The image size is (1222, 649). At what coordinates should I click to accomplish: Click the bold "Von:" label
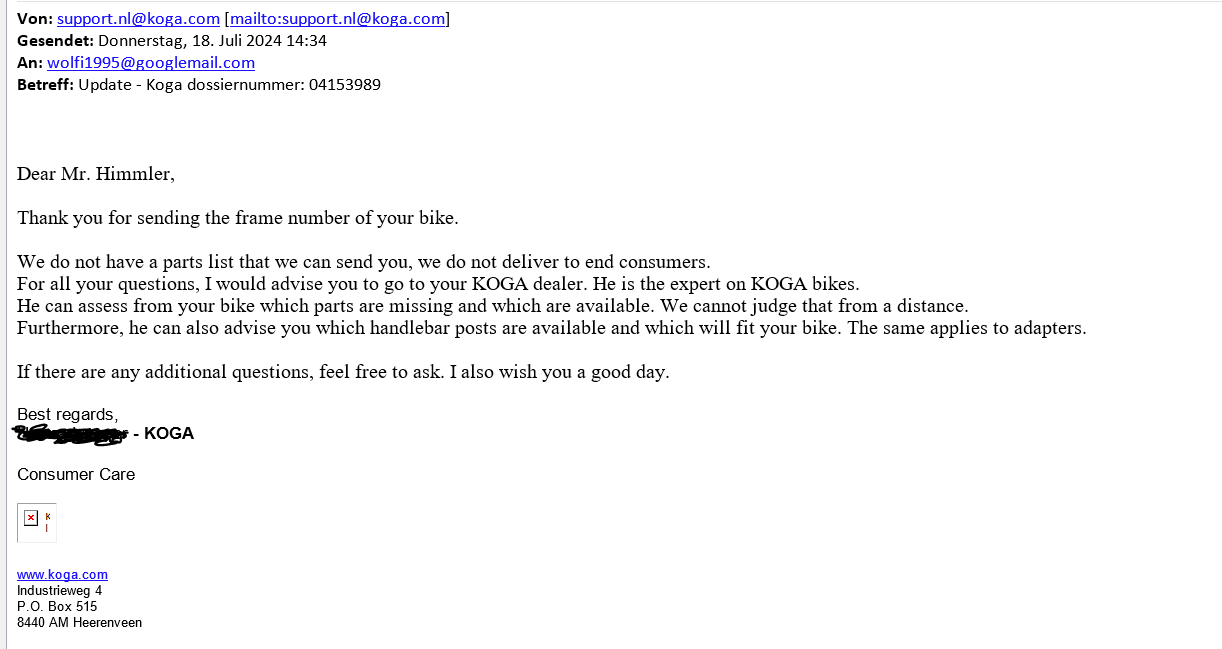pos(34,19)
